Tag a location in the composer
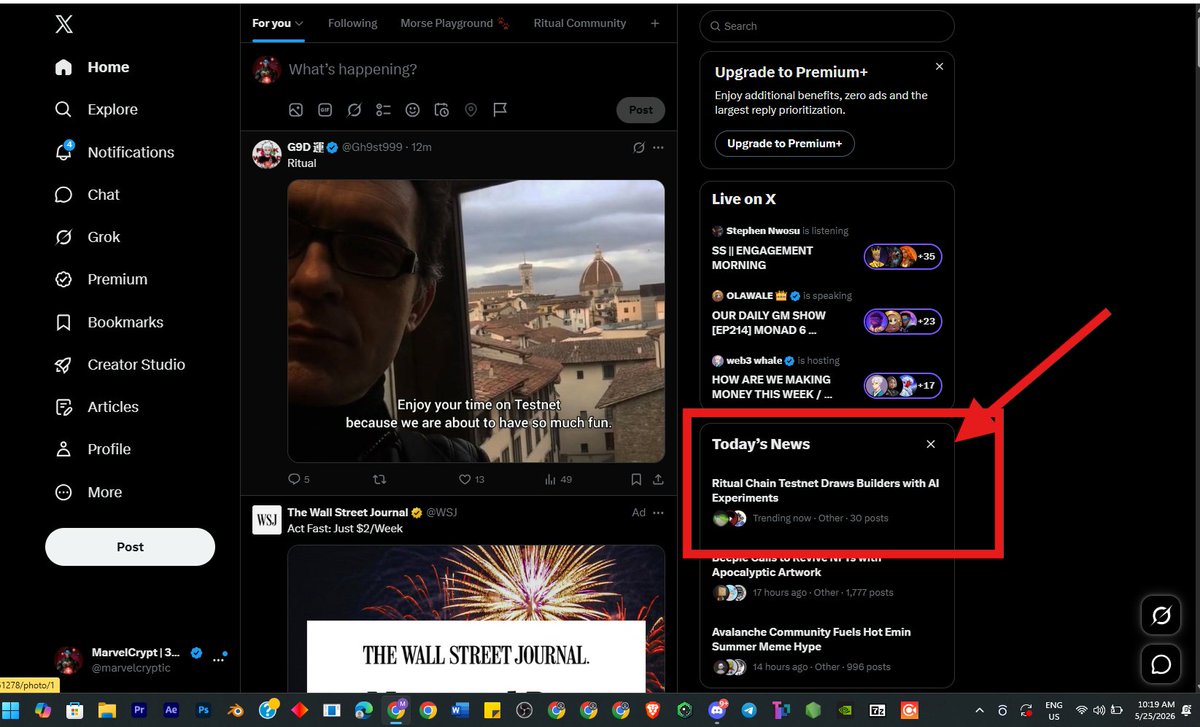1200x727 pixels. (x=471, y=110)
